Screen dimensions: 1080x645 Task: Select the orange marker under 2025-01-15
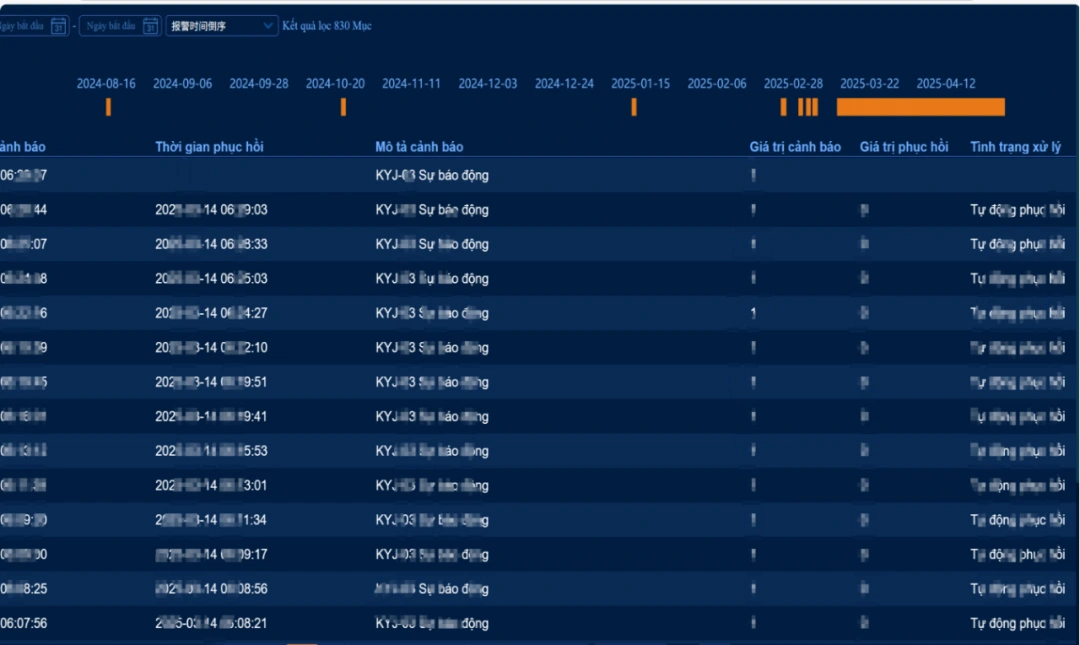(x=634, y=107)
